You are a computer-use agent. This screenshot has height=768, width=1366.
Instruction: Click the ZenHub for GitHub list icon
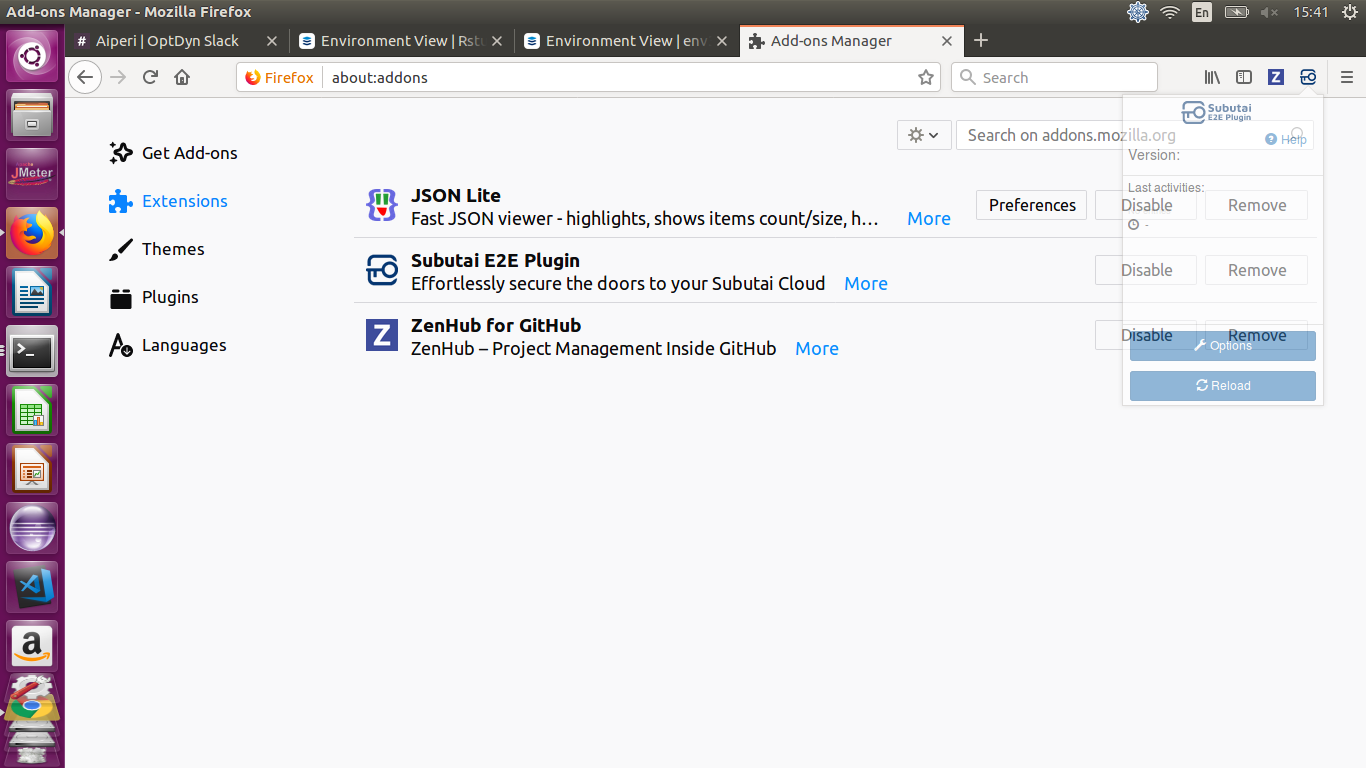(382, 335)
